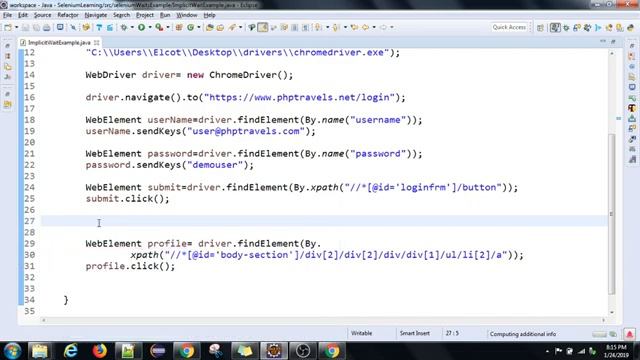
Task: Click on text "profile.click();"
Action: click(130, 266)
